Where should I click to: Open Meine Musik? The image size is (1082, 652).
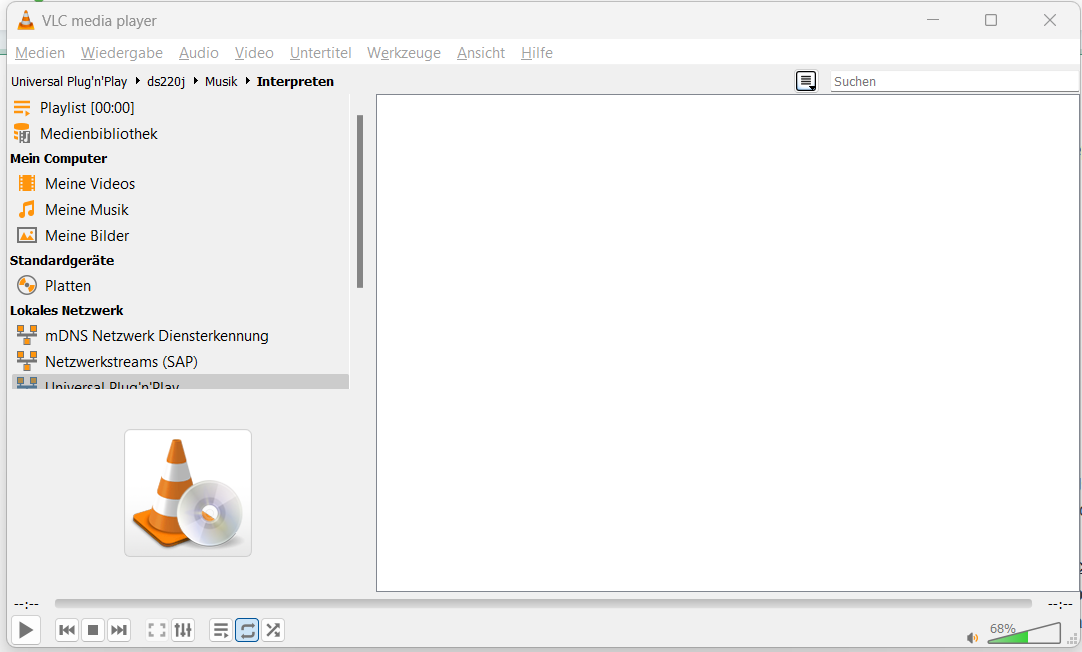[179, 210]
